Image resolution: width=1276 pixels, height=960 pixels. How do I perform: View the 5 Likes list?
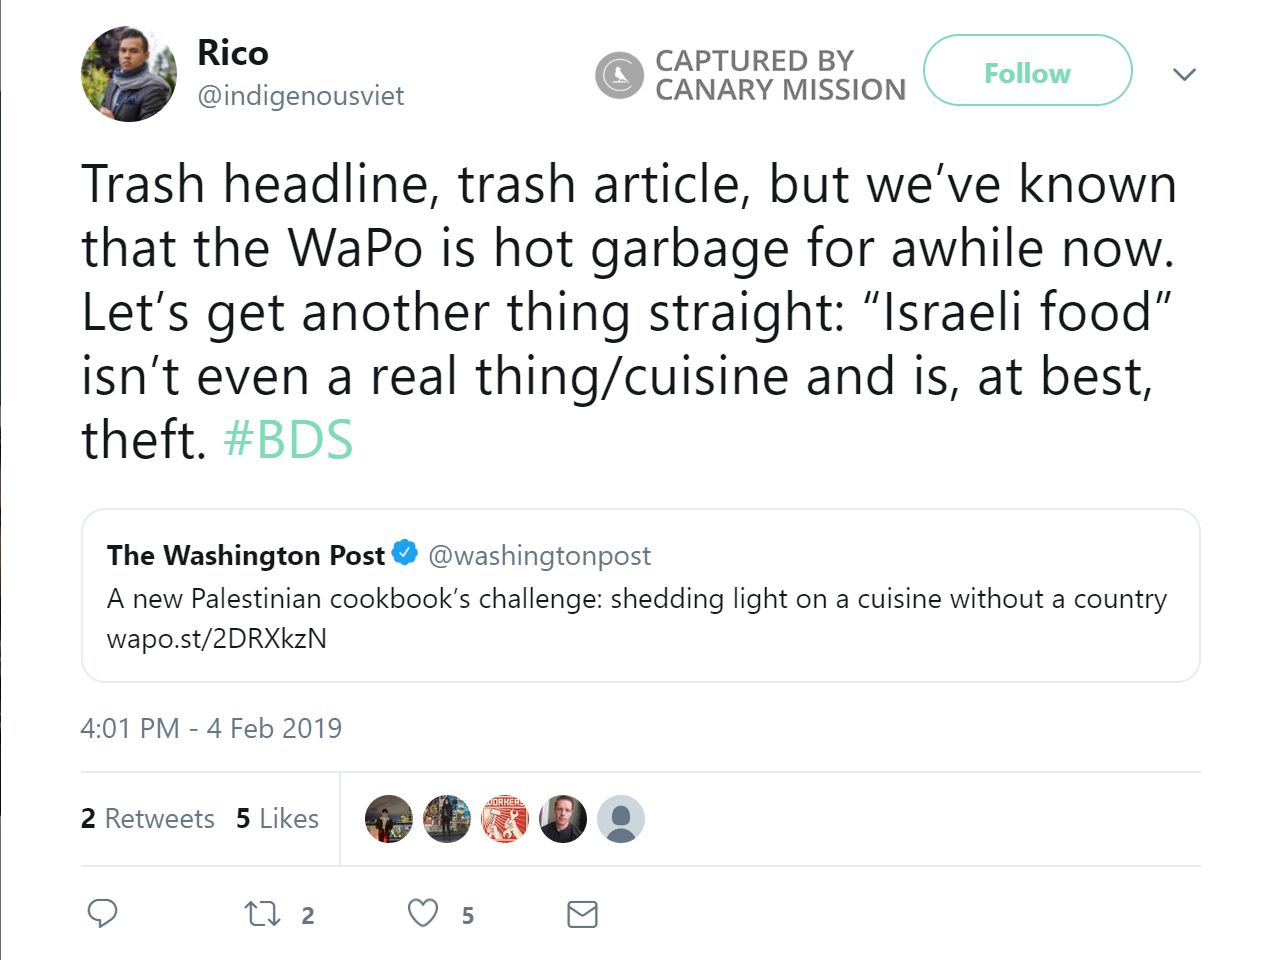point(277,819)
